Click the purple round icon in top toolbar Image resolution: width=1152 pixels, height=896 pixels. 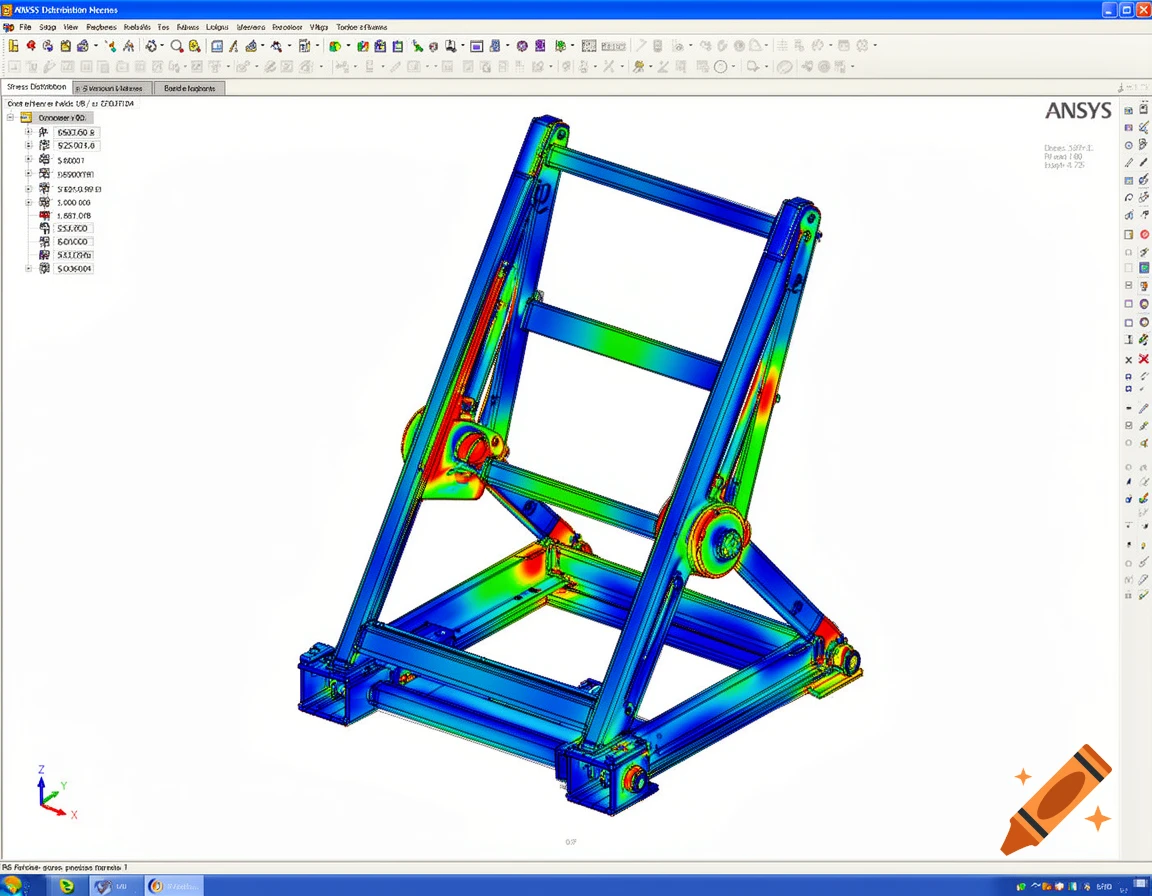[522, 46]
